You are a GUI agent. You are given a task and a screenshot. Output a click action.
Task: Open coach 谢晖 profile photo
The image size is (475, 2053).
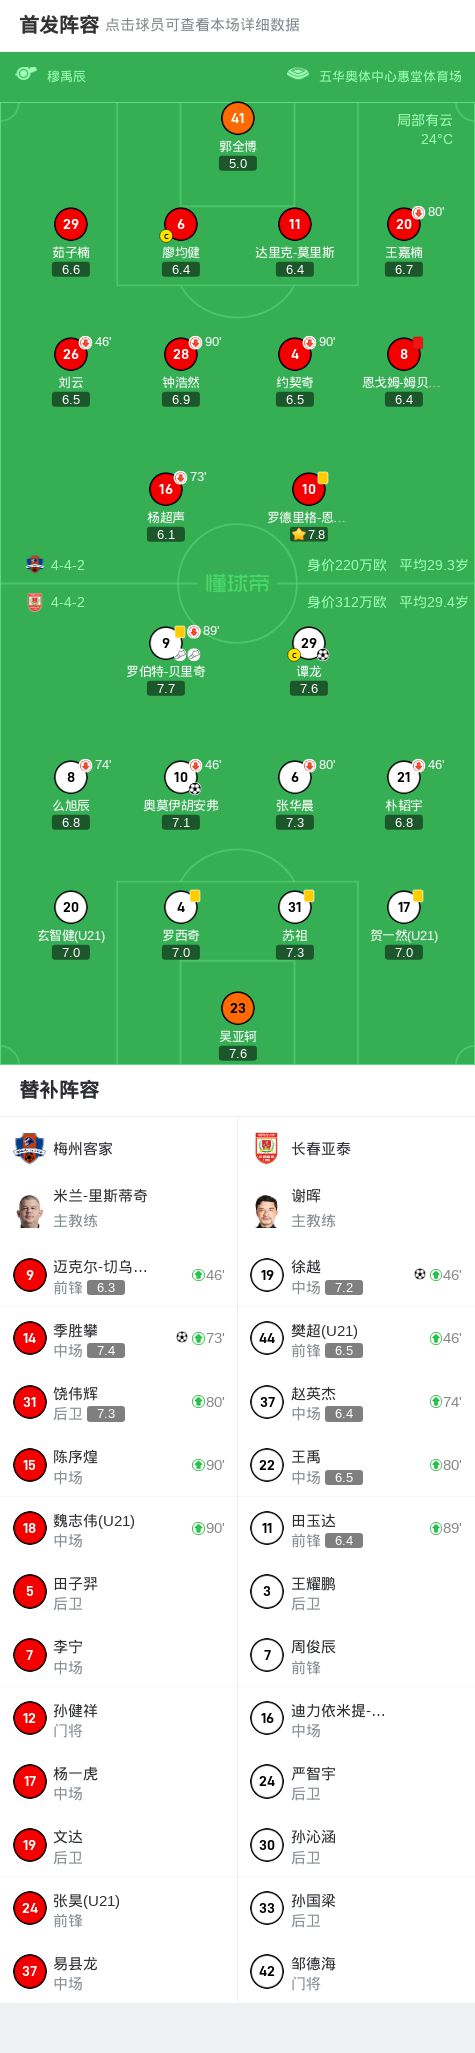pyautogui.click(x=267, y=1210)
